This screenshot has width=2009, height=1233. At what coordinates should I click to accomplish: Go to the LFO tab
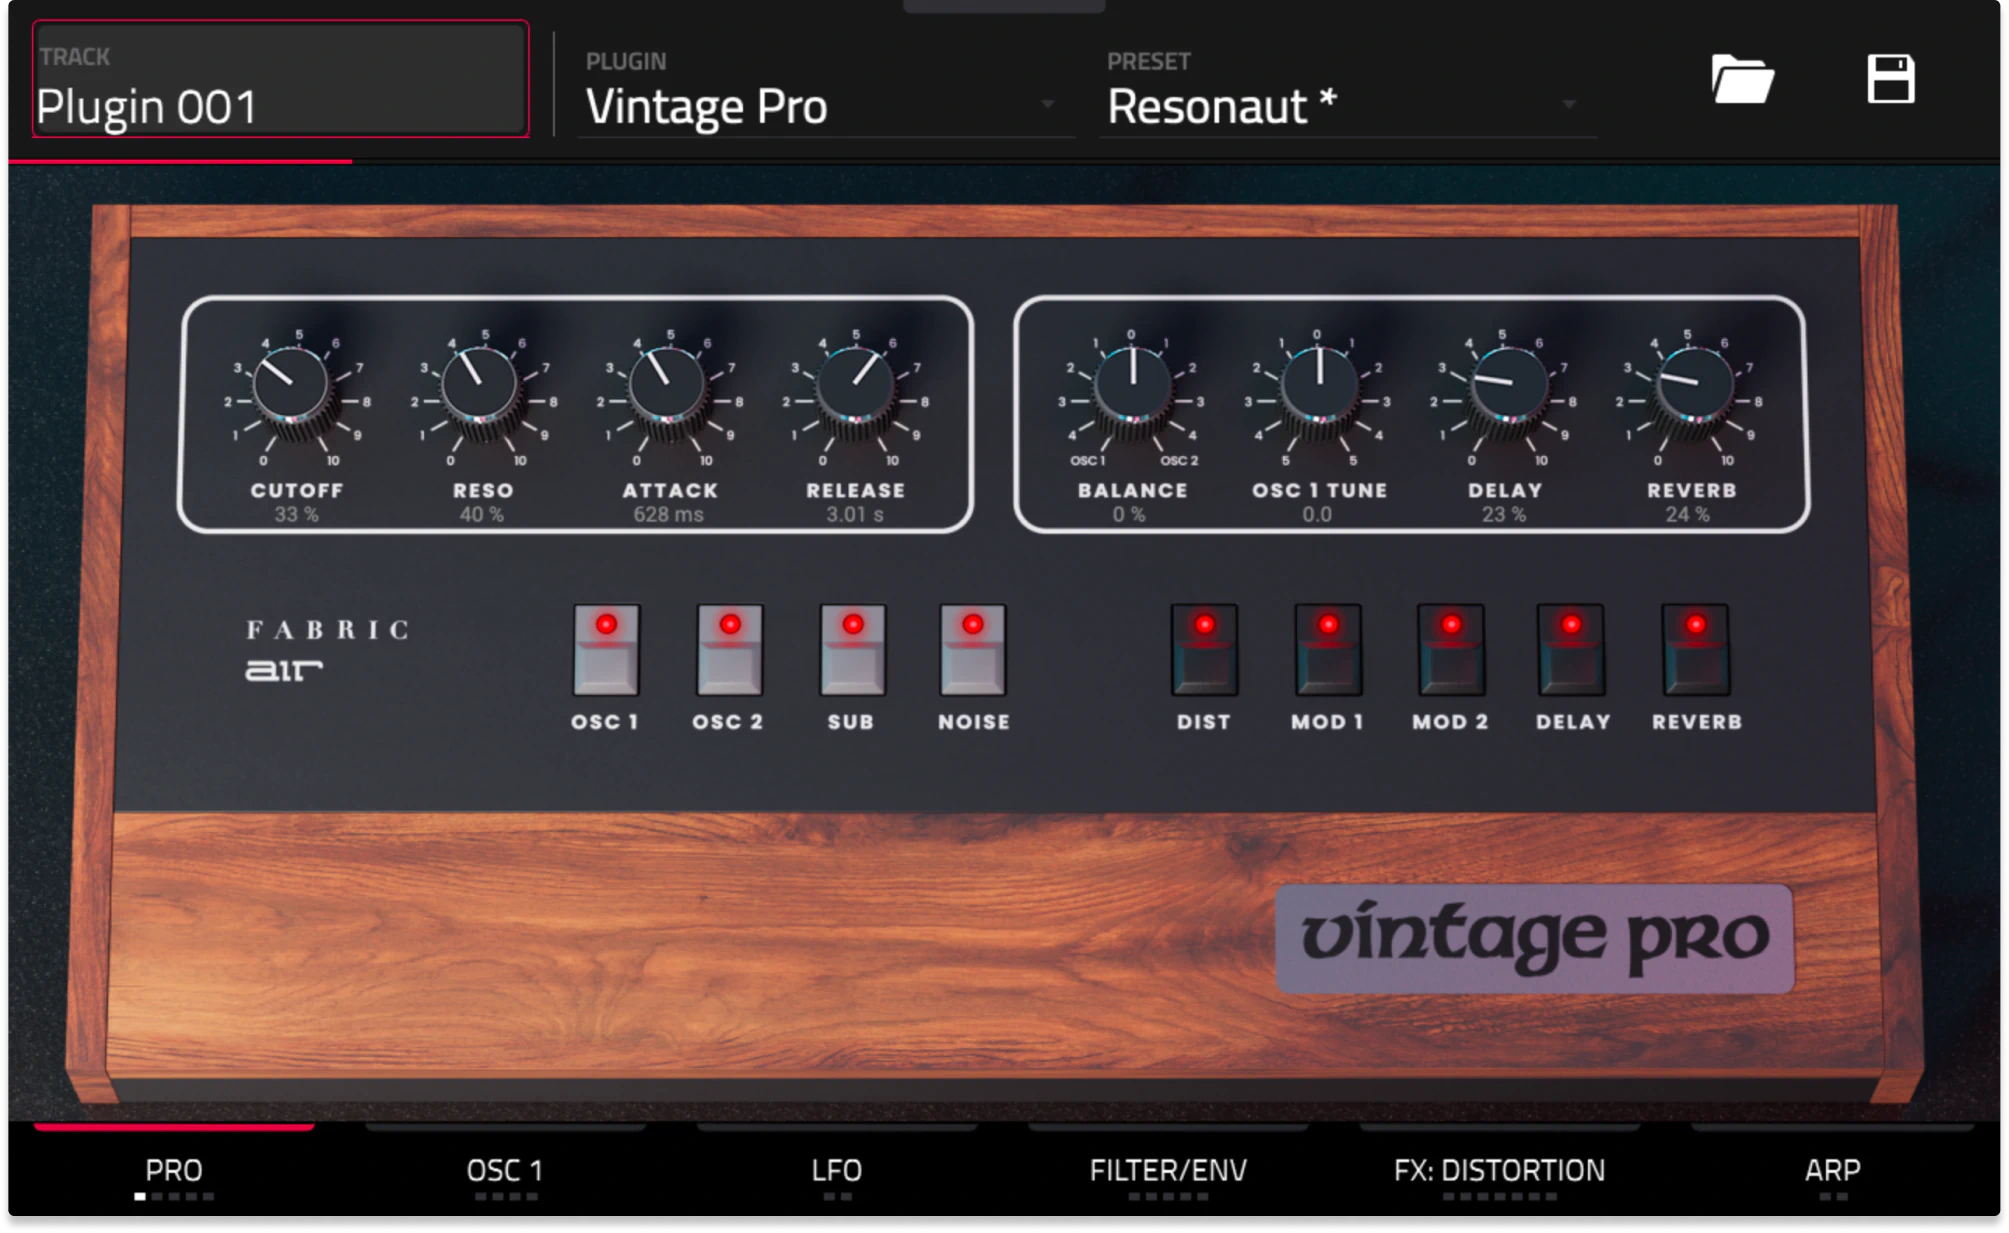836,1170
